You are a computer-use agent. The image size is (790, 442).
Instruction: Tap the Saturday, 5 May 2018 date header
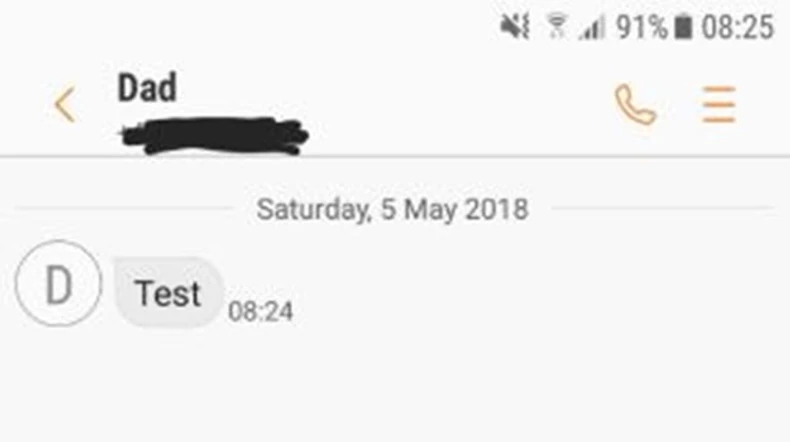pos(392,209)
